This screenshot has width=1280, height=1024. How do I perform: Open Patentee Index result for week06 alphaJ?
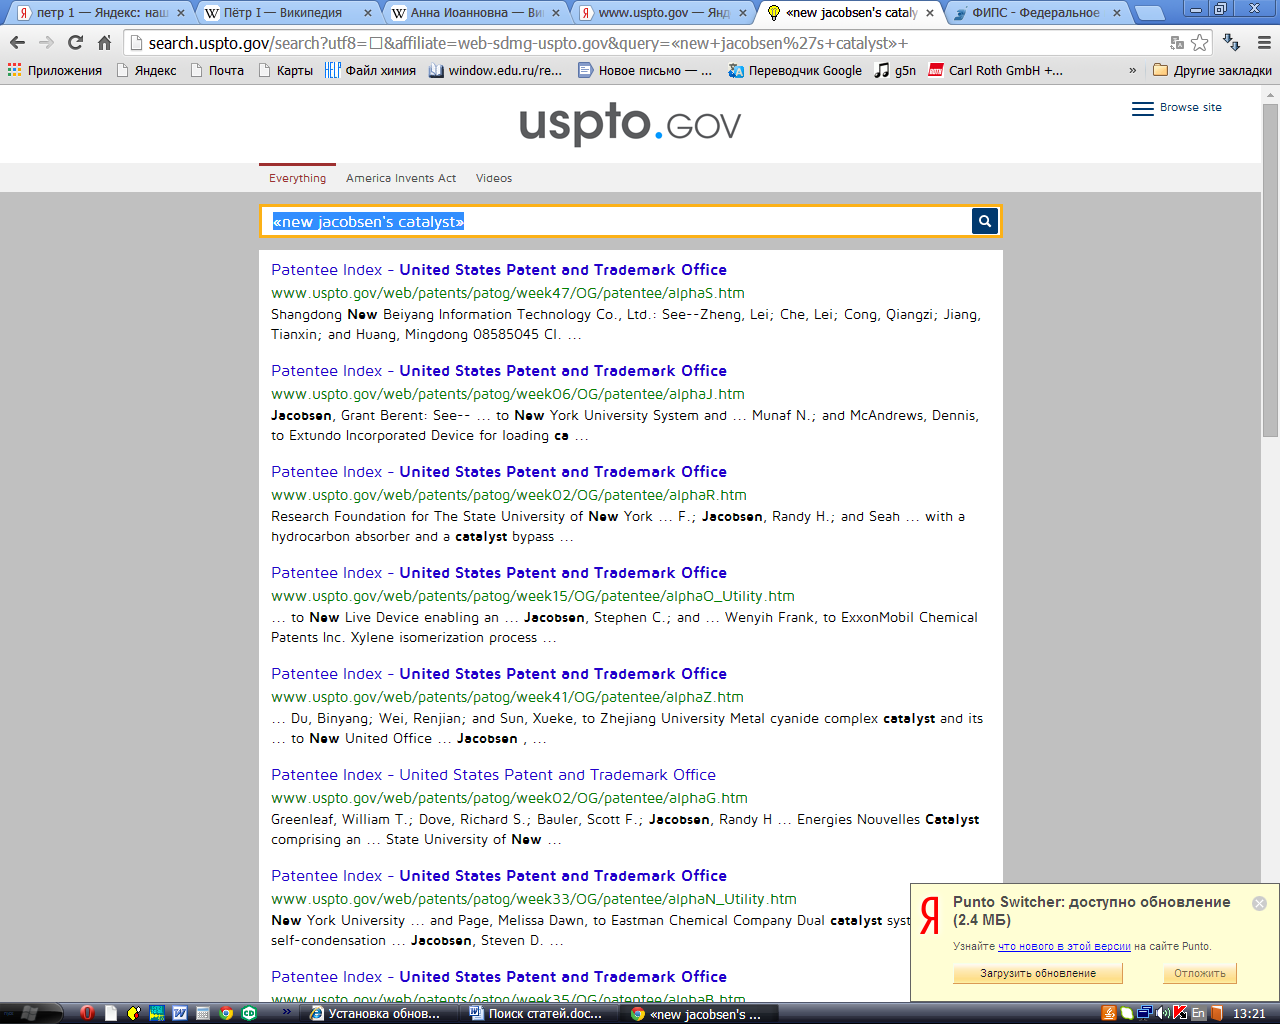pyautogui.click(x=499, y=371)
